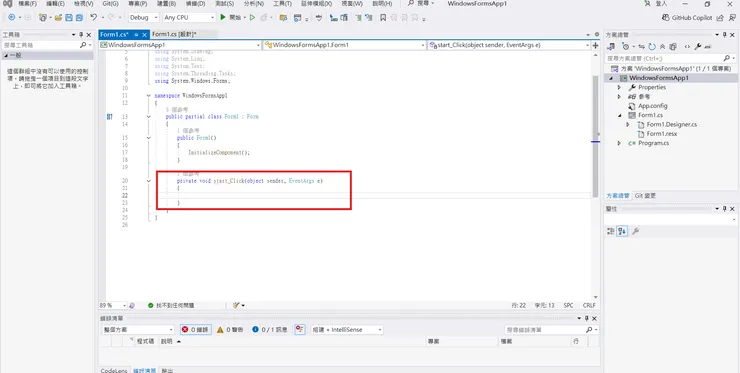Open the WindowsFormsApp1 project navigation dropdown
Screen dimensions: 740x373
[180, 45]
